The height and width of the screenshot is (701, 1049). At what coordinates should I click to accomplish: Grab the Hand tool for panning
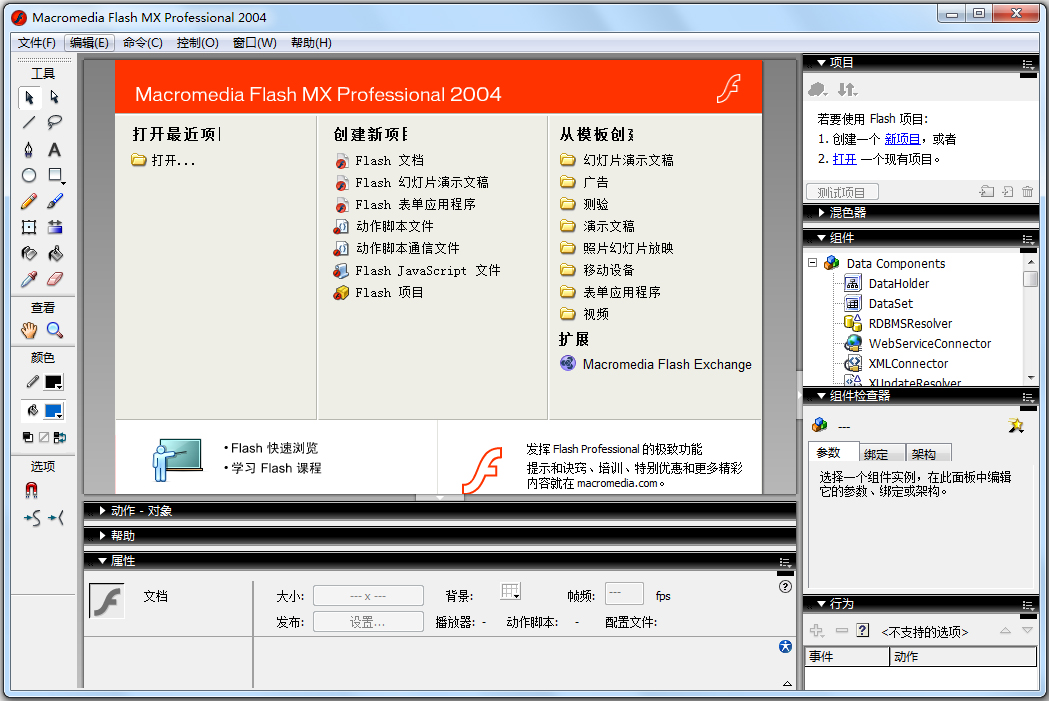pos(28,330)
